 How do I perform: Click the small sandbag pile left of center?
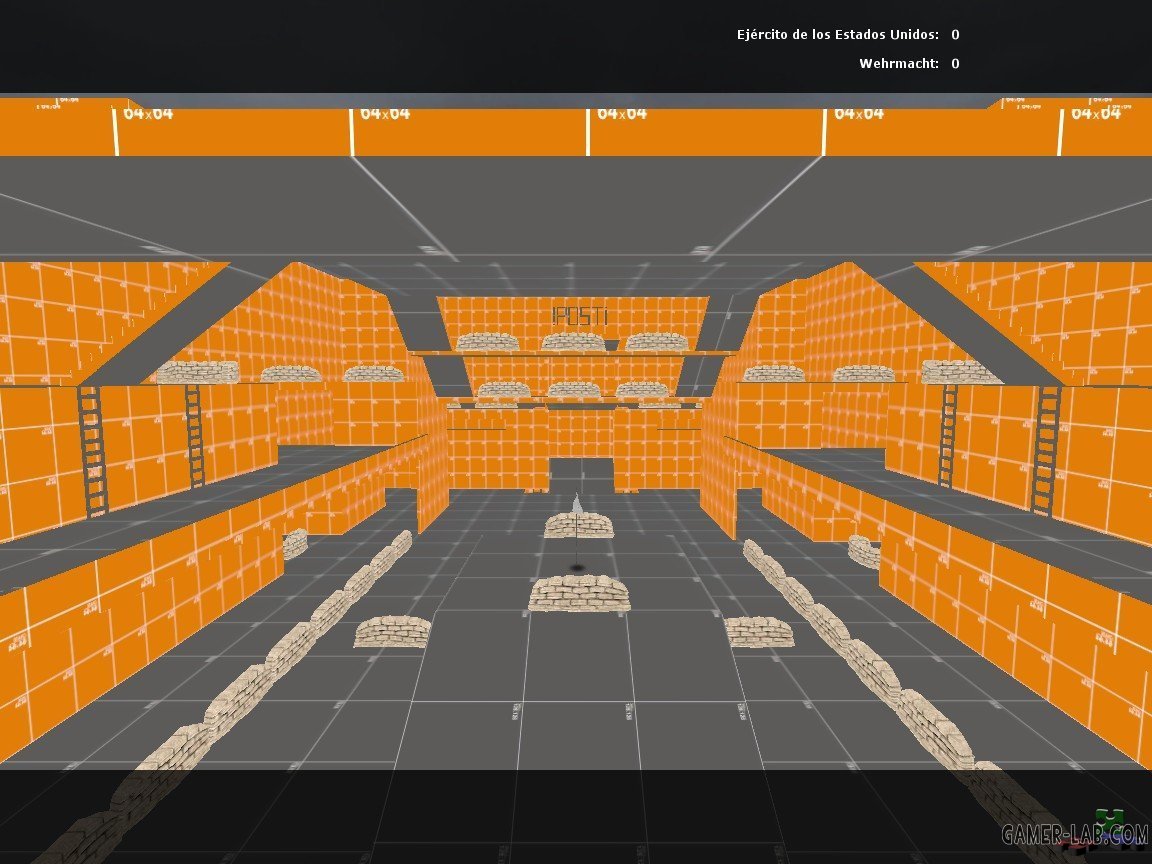coord(392,631)
